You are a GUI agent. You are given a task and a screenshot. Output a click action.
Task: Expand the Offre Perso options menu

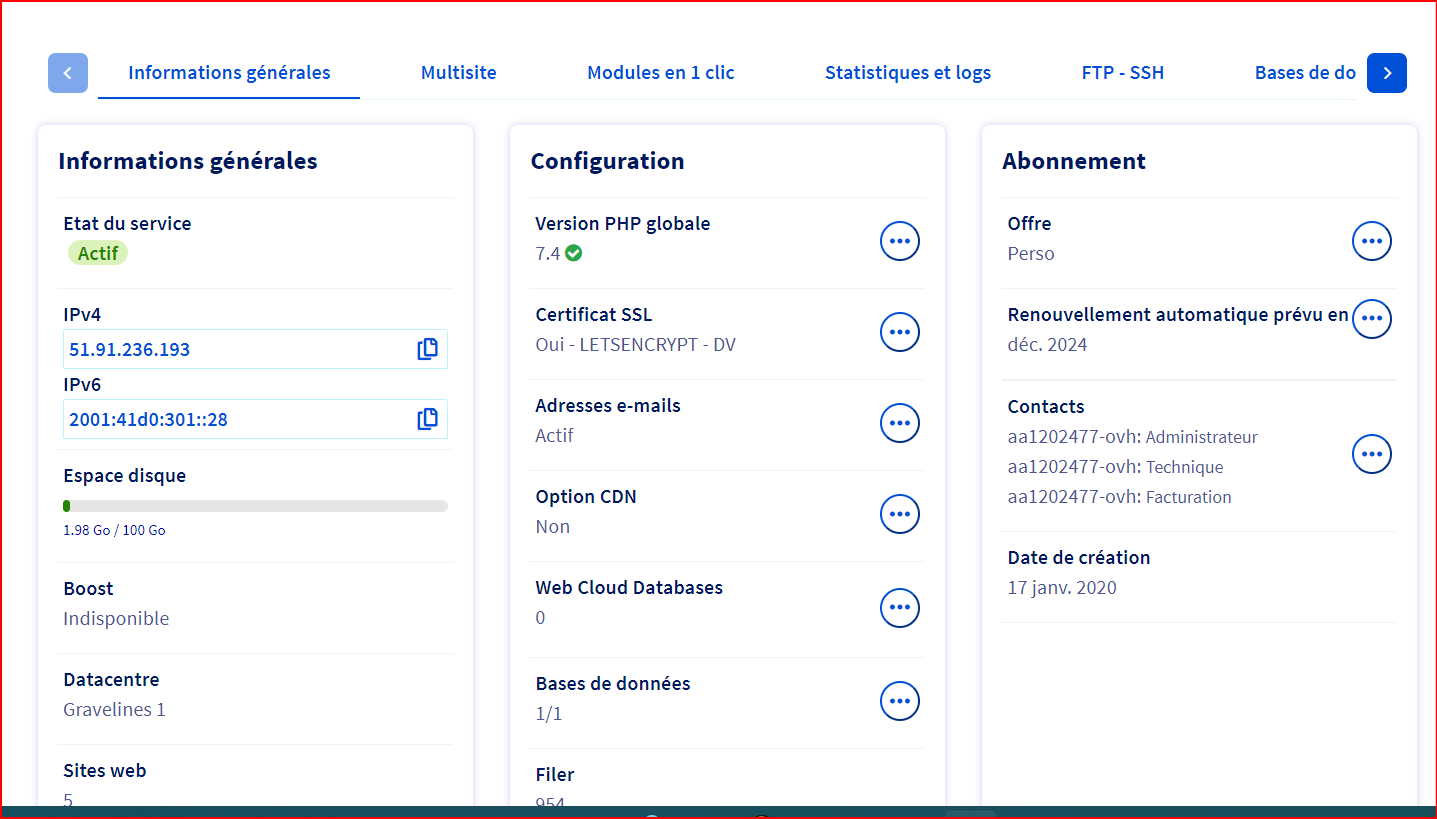(x=1371, y=241)
